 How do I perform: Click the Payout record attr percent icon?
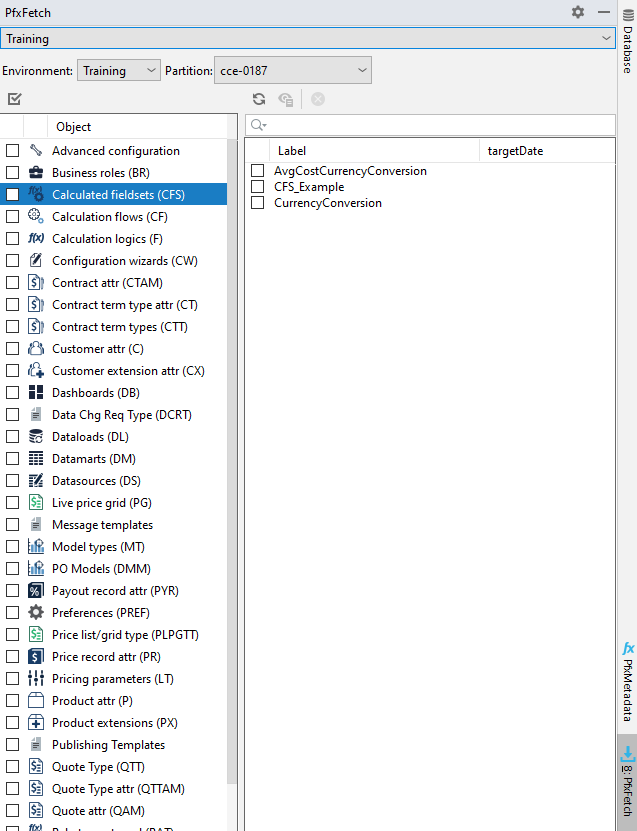tap(36, 591)
